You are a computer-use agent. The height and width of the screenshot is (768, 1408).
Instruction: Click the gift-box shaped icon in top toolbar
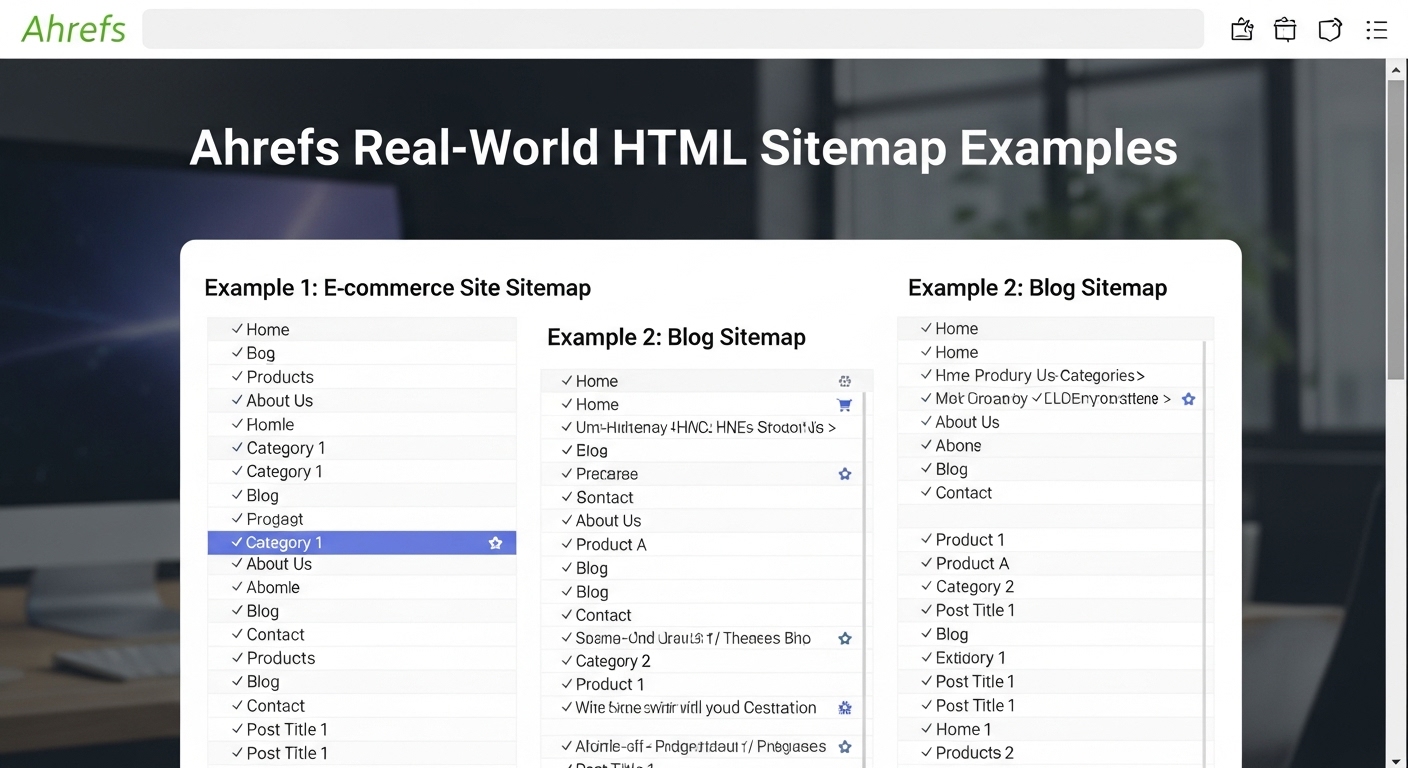click(1285, 30)
